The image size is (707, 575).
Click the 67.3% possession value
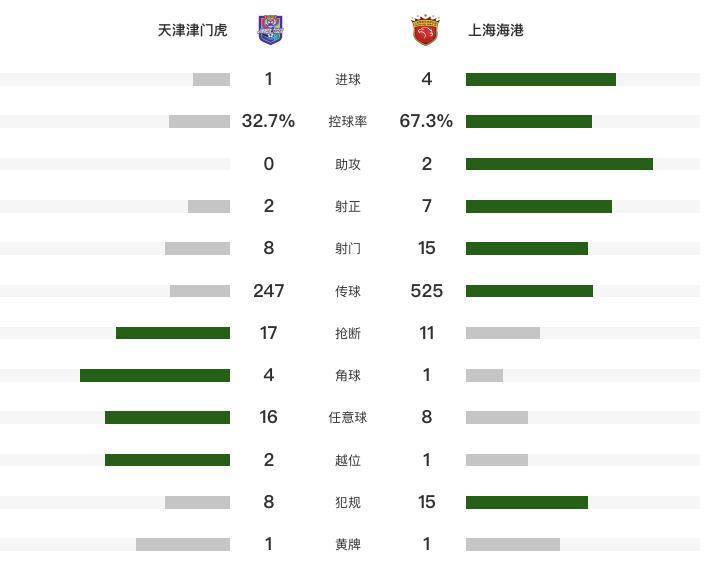coord(426,121)
